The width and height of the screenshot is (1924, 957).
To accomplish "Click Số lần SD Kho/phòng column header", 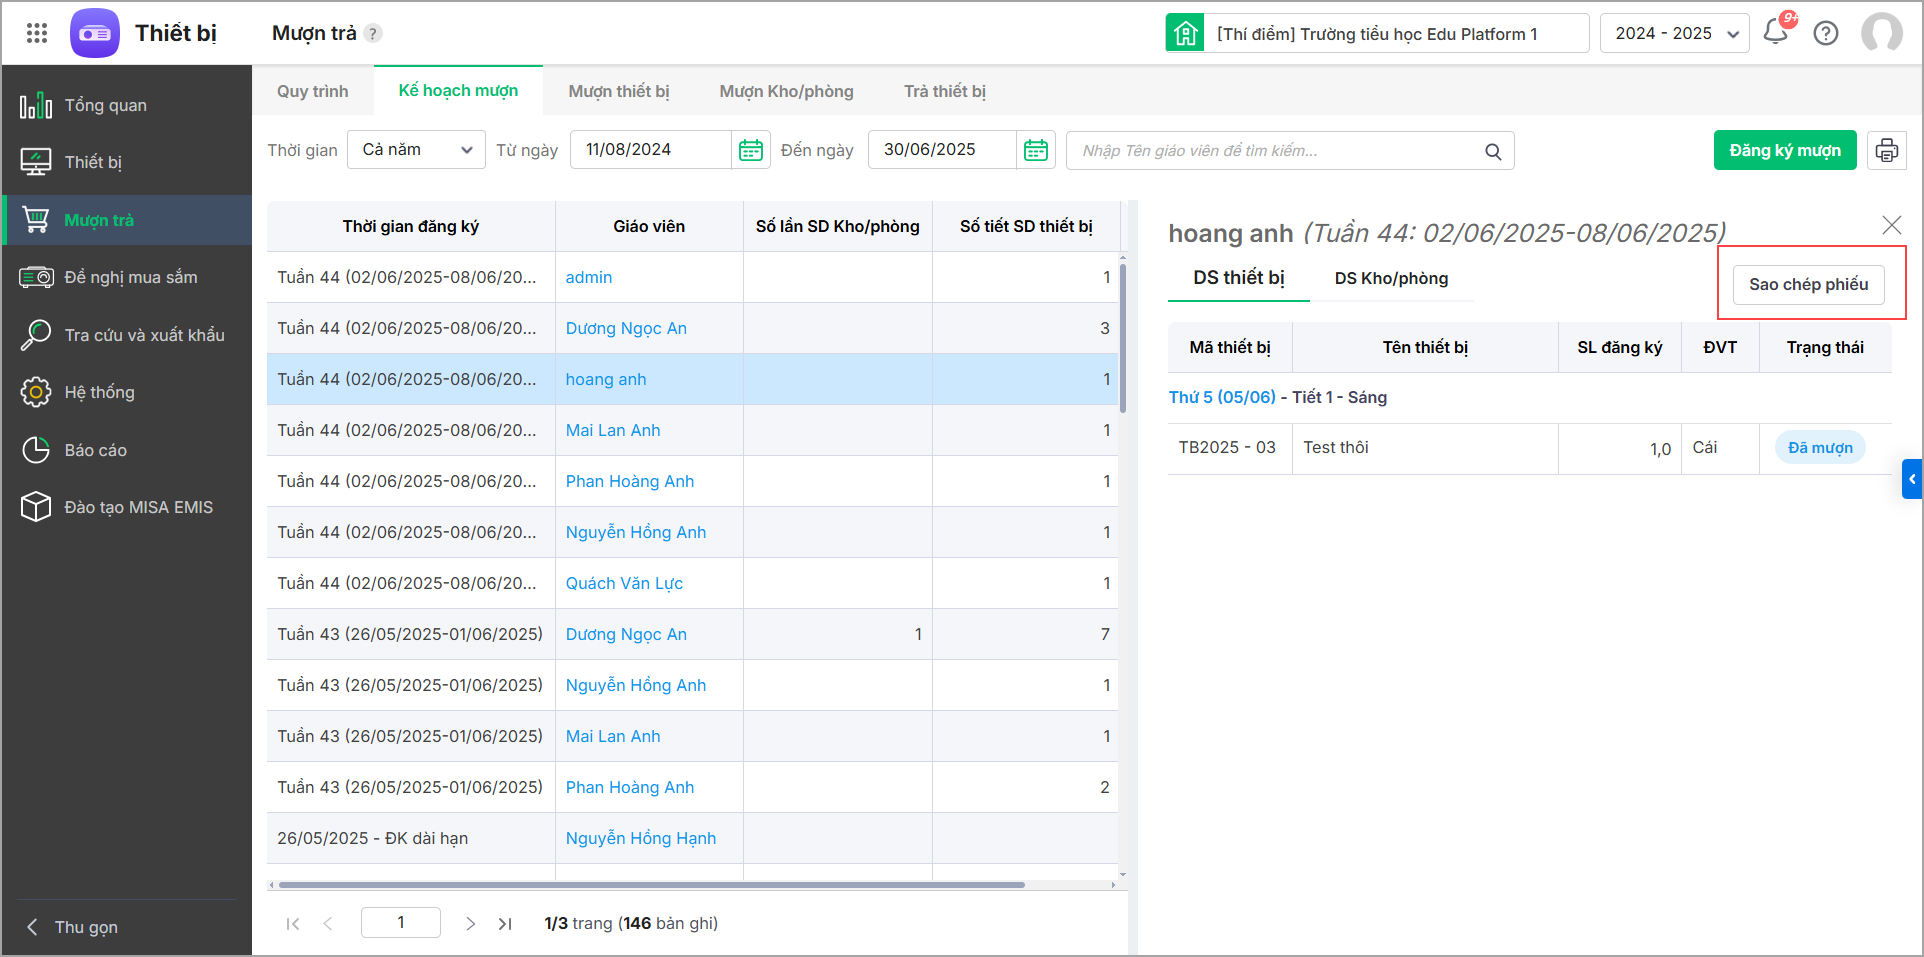I will (x=838, y=226).
